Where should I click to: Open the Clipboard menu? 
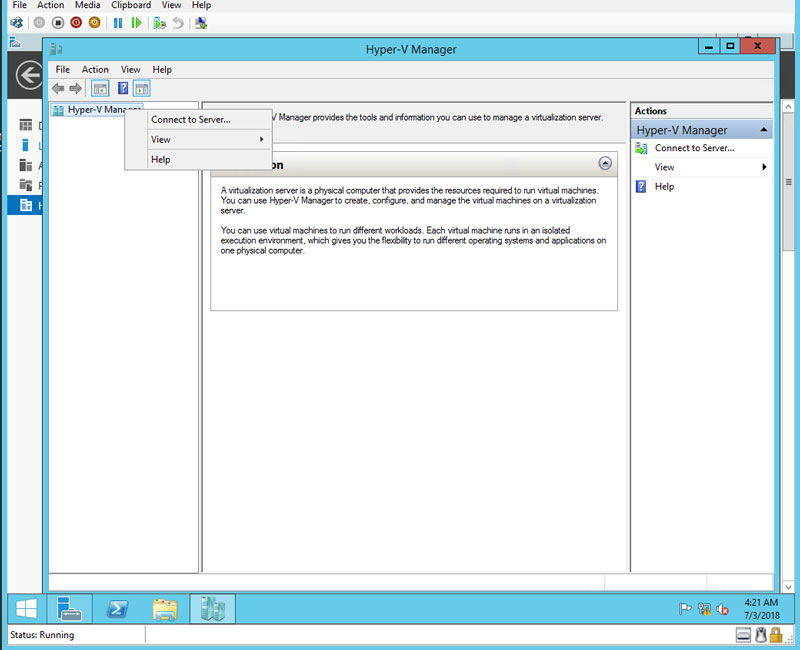[131, 5]
